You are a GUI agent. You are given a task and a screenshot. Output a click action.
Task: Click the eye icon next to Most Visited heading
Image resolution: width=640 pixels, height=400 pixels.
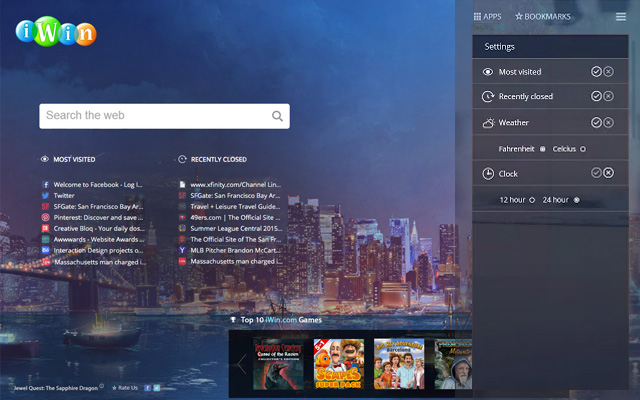pos(44,159)
